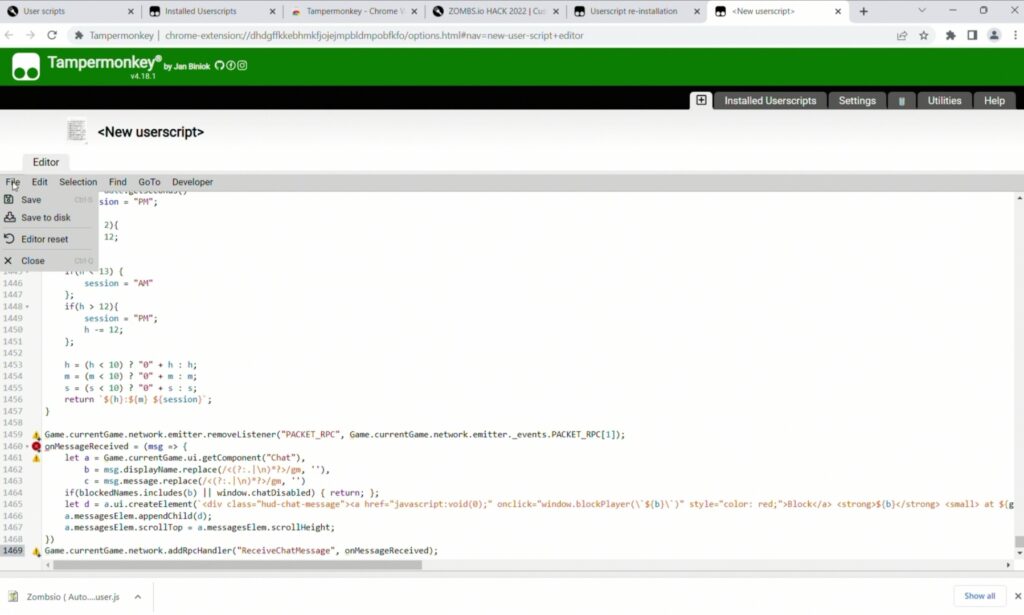Click the File menu header
Screen dimensions: 1024x615
click(x=12, y=182)
